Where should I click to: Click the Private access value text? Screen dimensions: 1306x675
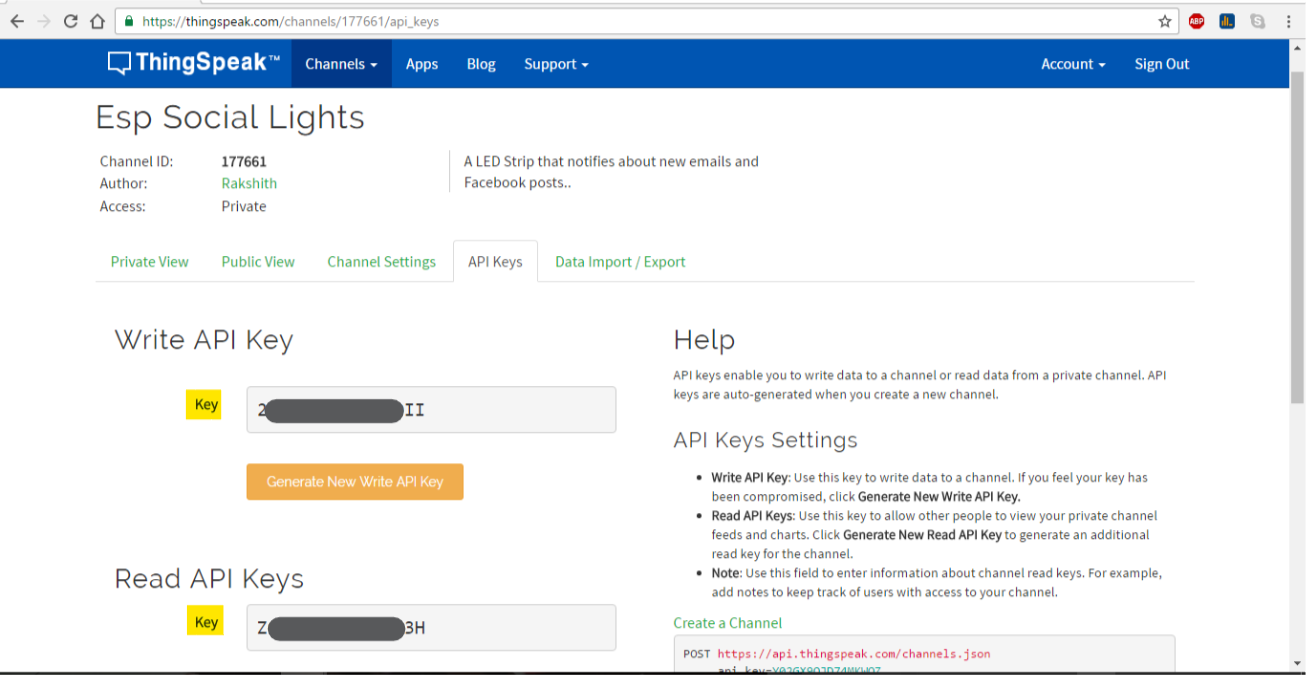[x=244, y=206]
